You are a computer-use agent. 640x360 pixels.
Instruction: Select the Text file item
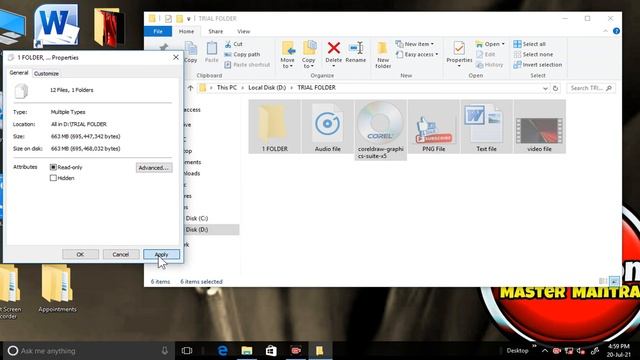[487, 127]
